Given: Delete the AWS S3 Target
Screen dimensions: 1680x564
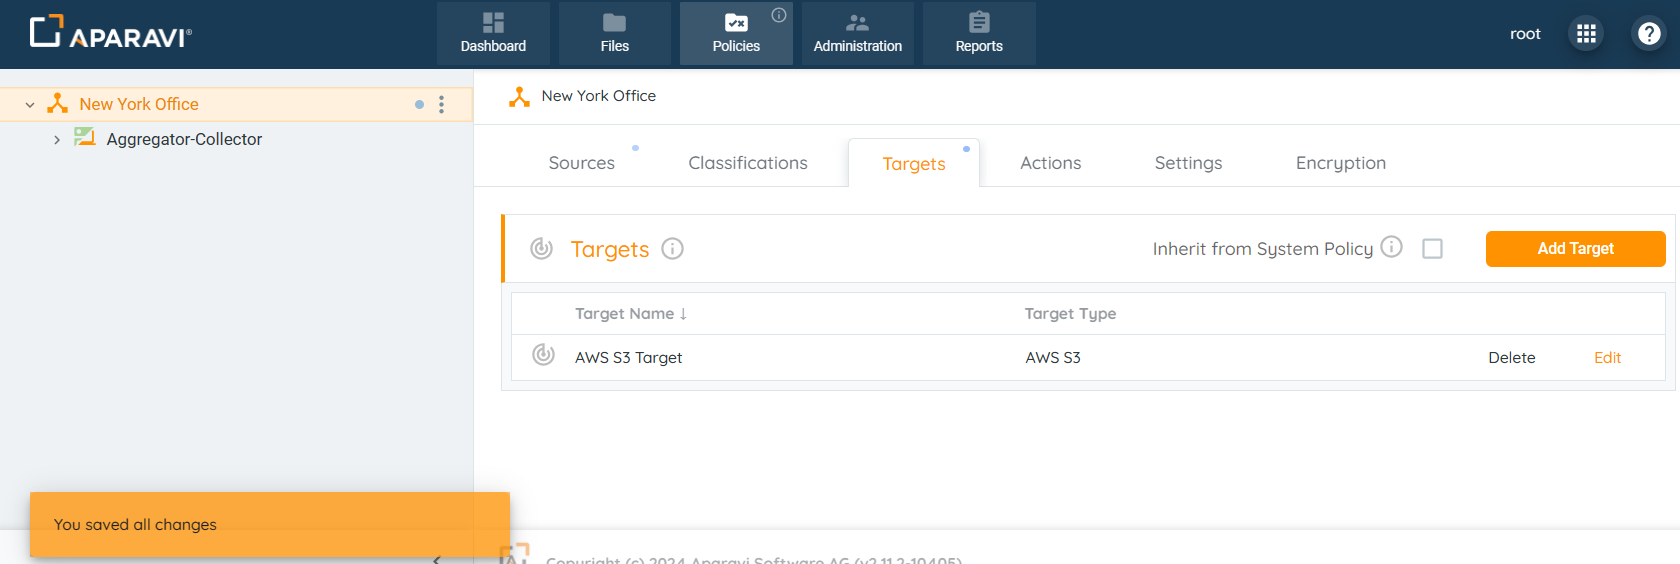Looking at the screenshot, I should (x=1511, y=358).
